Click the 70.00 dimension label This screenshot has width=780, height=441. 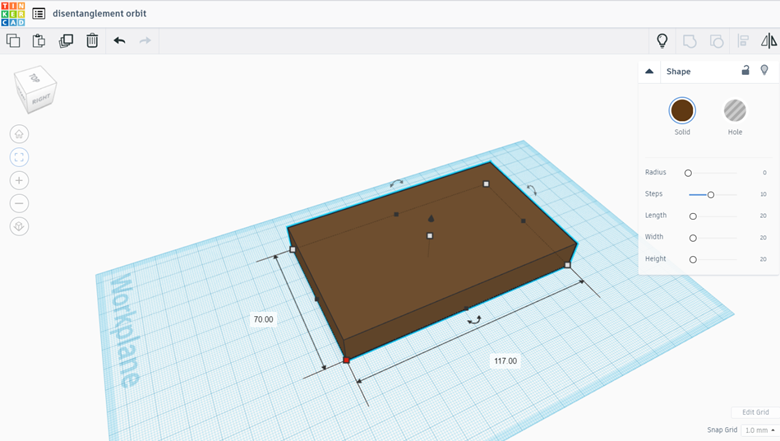tap(263, 319)
